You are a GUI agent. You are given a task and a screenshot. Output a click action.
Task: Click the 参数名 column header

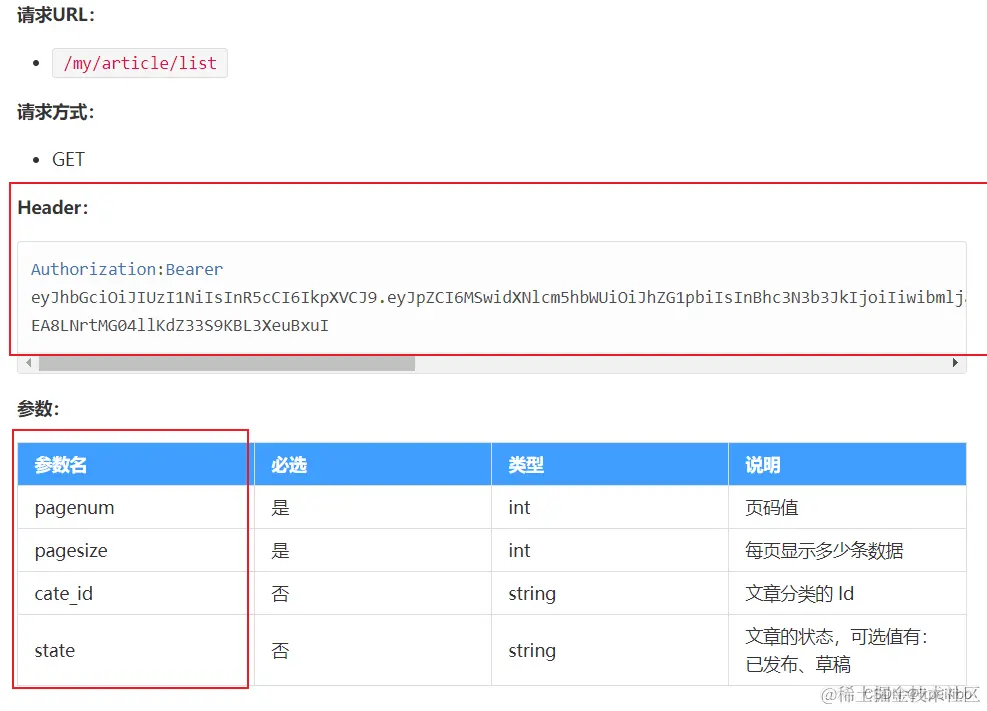click(135, 464)
